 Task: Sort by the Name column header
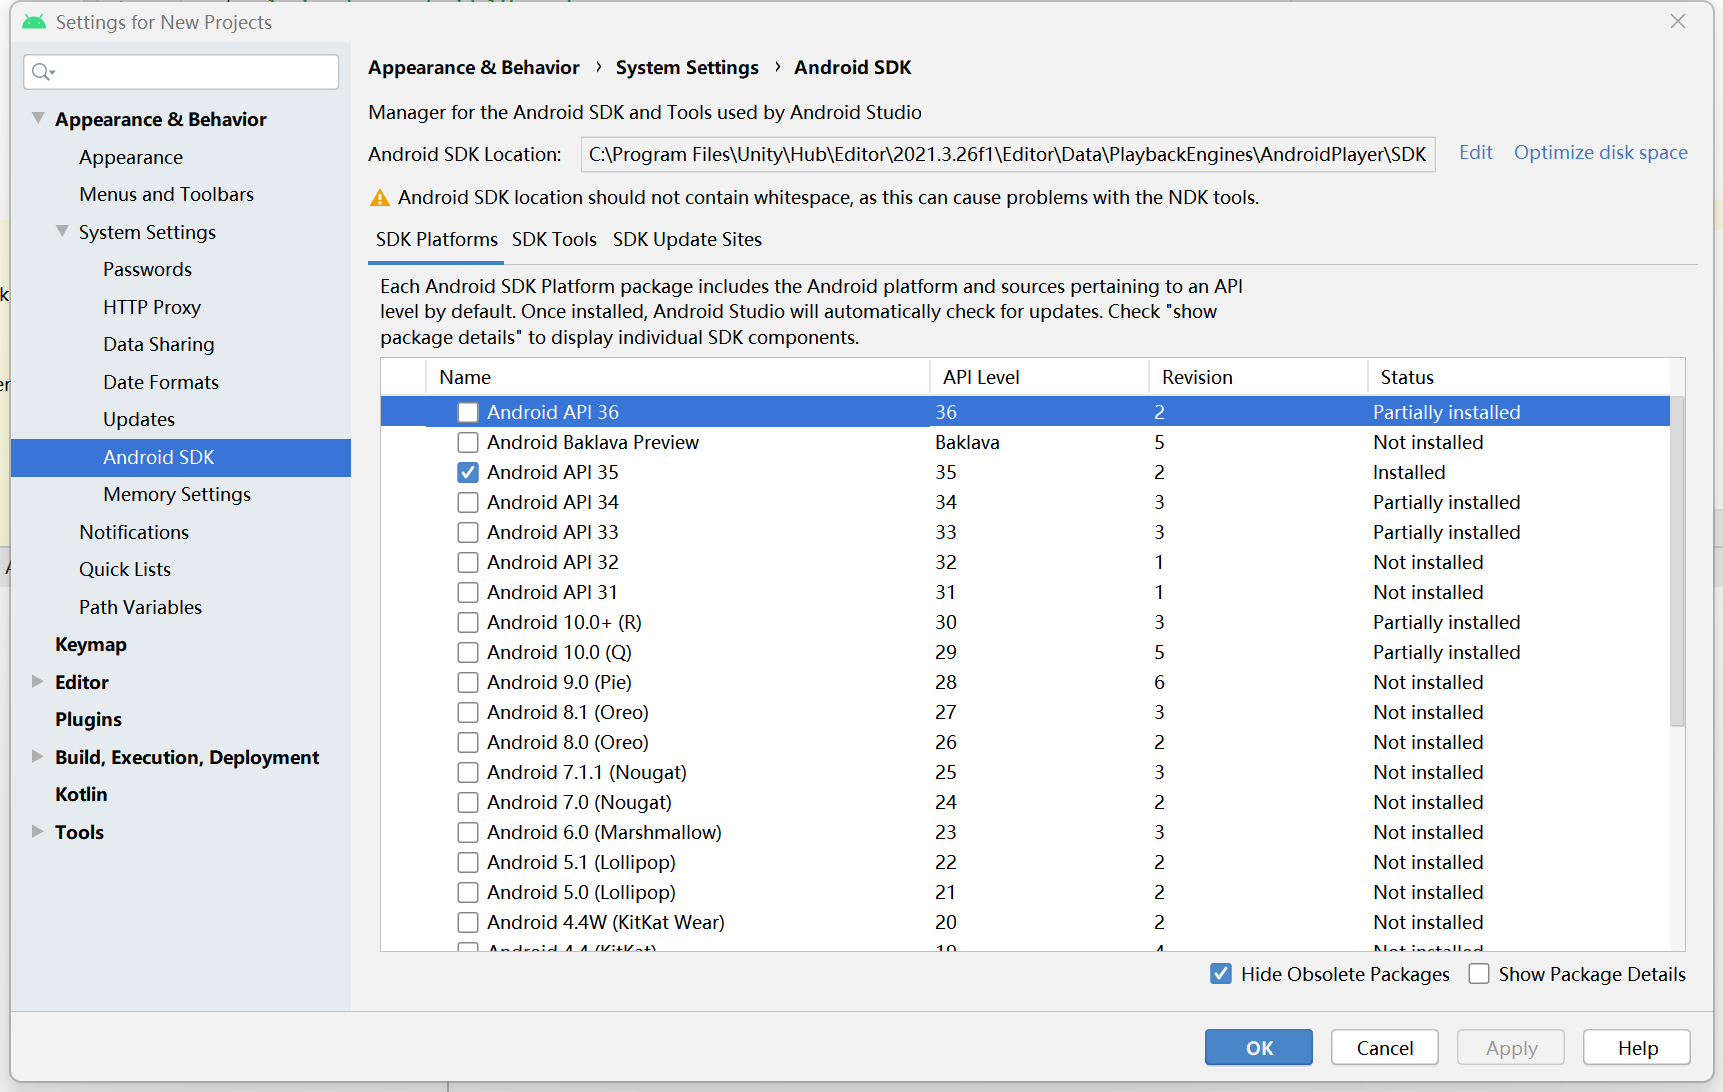[678, 377]
